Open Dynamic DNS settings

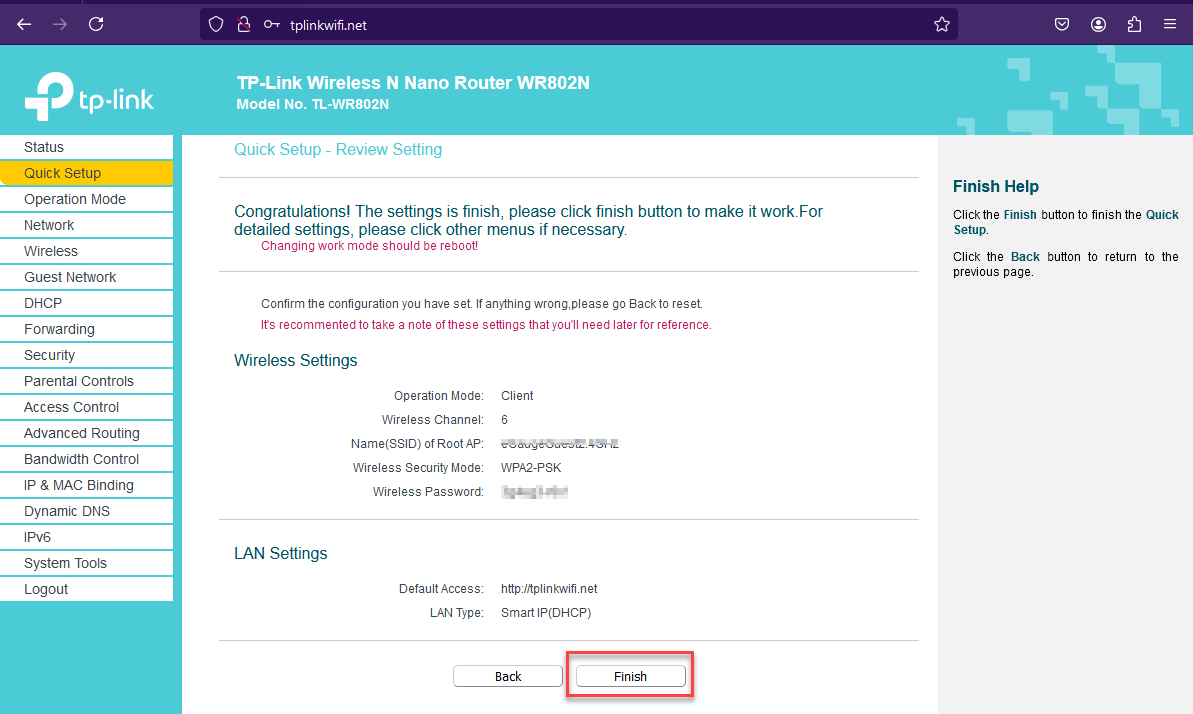pos(87,511)
